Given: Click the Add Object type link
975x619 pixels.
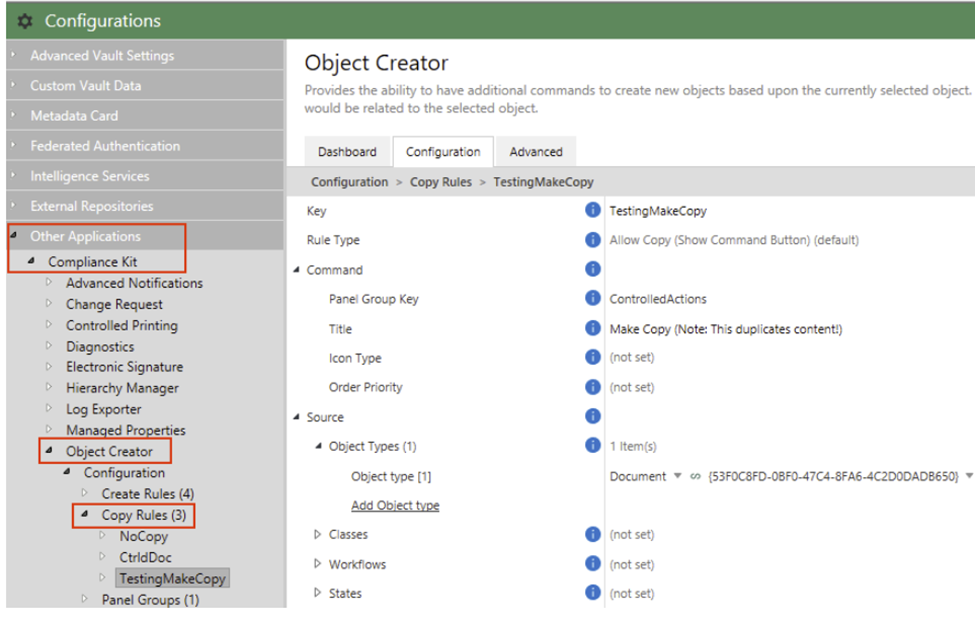Looking at the screenshot, I should [395, 506].
